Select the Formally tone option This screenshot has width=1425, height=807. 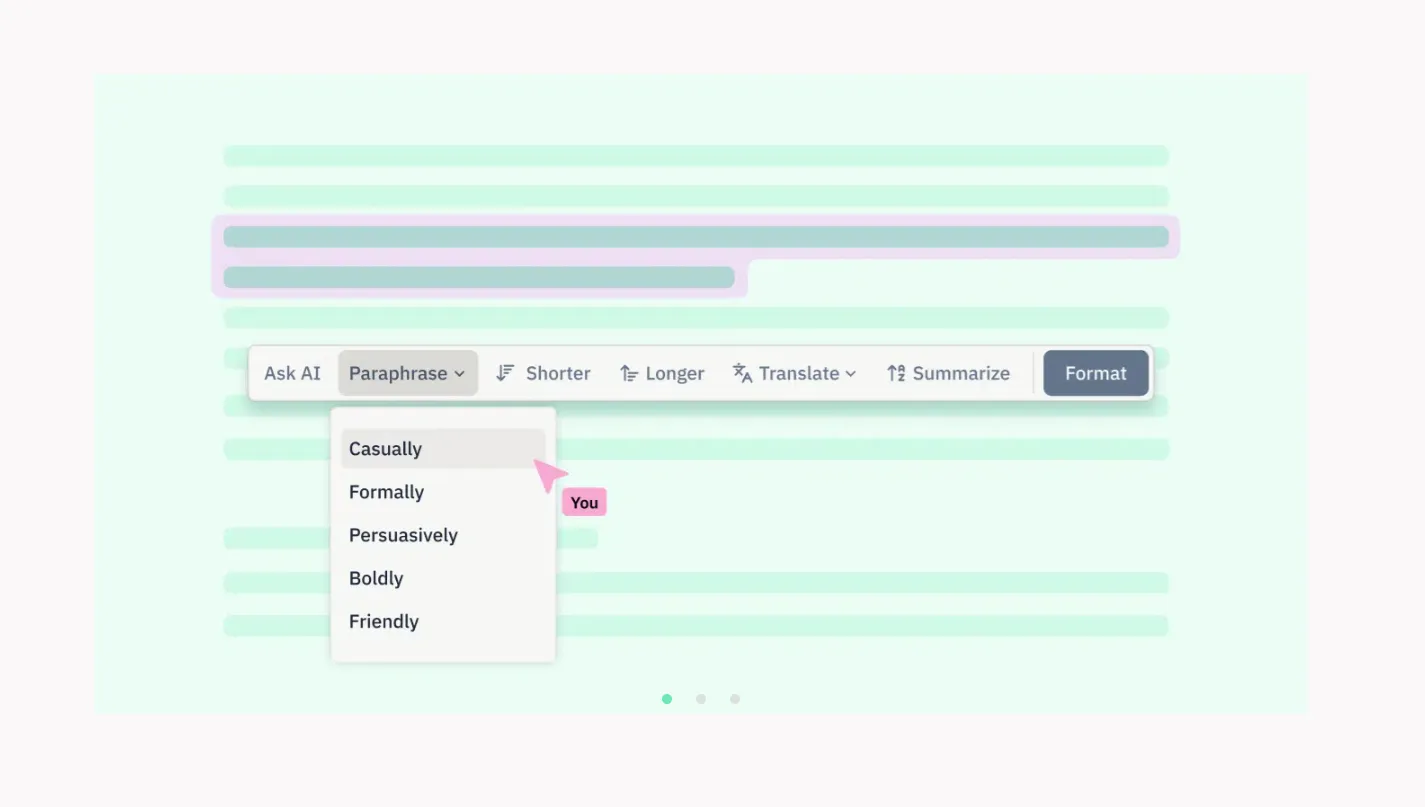386,491
